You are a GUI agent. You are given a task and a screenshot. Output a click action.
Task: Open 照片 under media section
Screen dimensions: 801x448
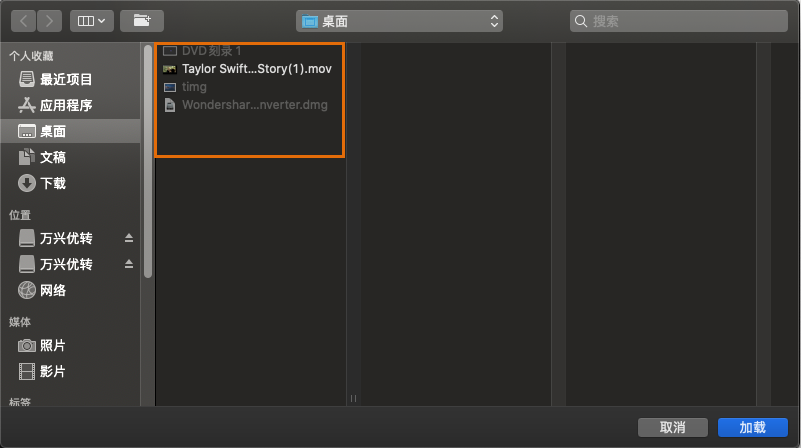pyautogui.click(x=53, y=345)
